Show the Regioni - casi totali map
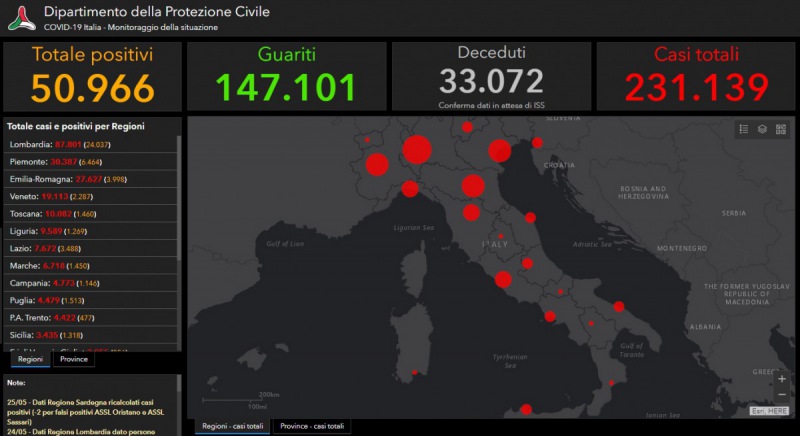The height and width of the screenshot is (436, 800). 233,426
